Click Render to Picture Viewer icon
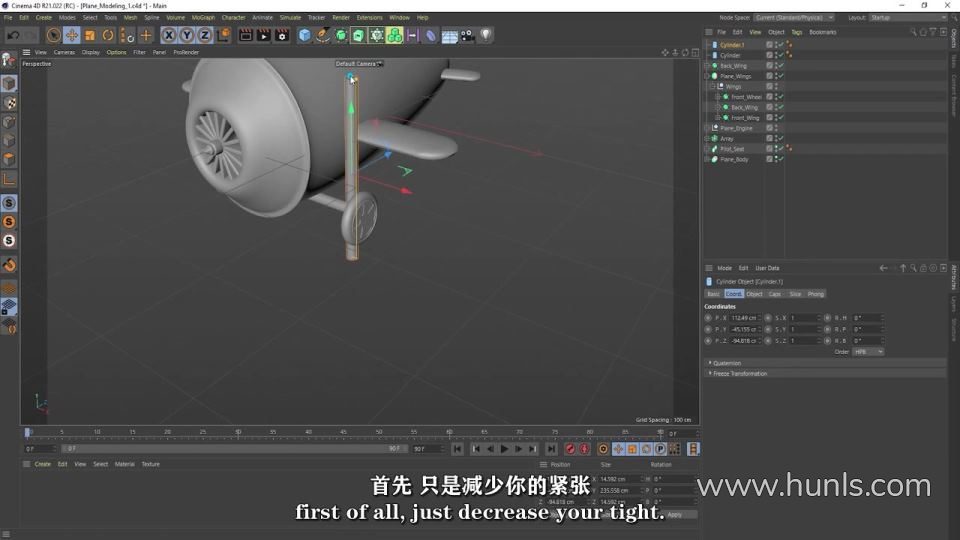This screenshot has width=960, height=540. [263, 36]
